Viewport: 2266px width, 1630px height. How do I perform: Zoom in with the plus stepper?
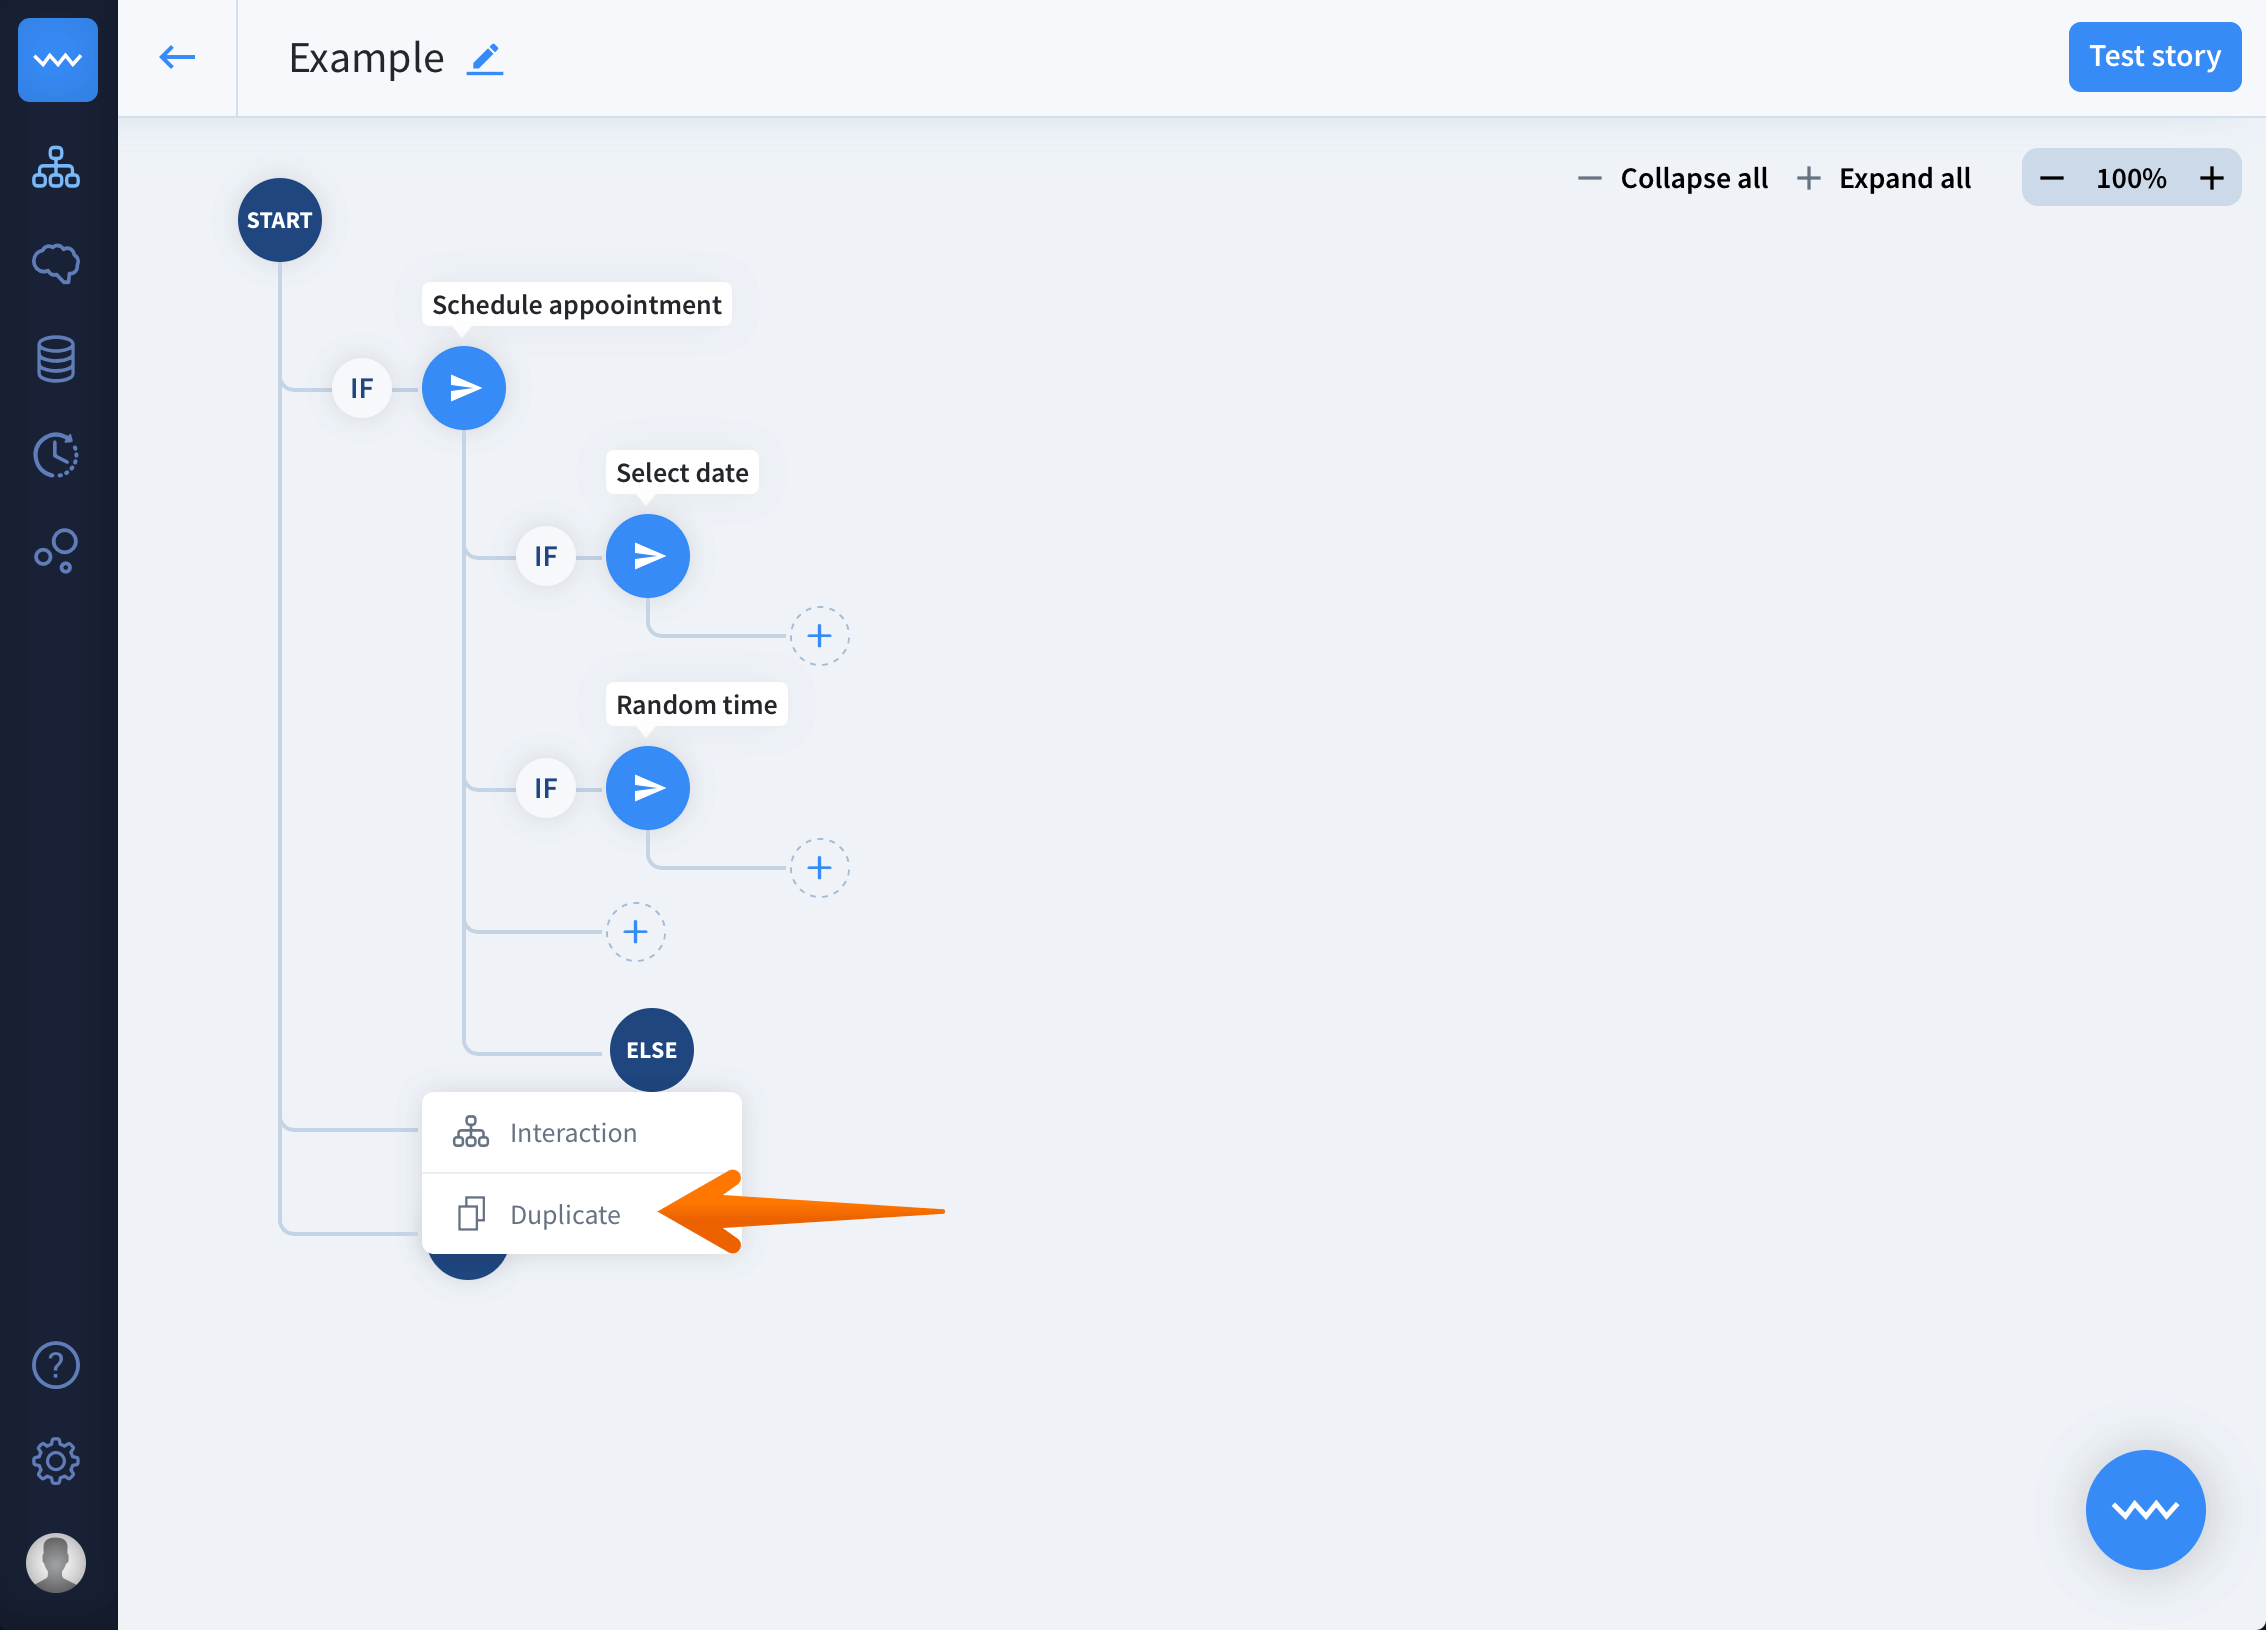click(2212, 178)
